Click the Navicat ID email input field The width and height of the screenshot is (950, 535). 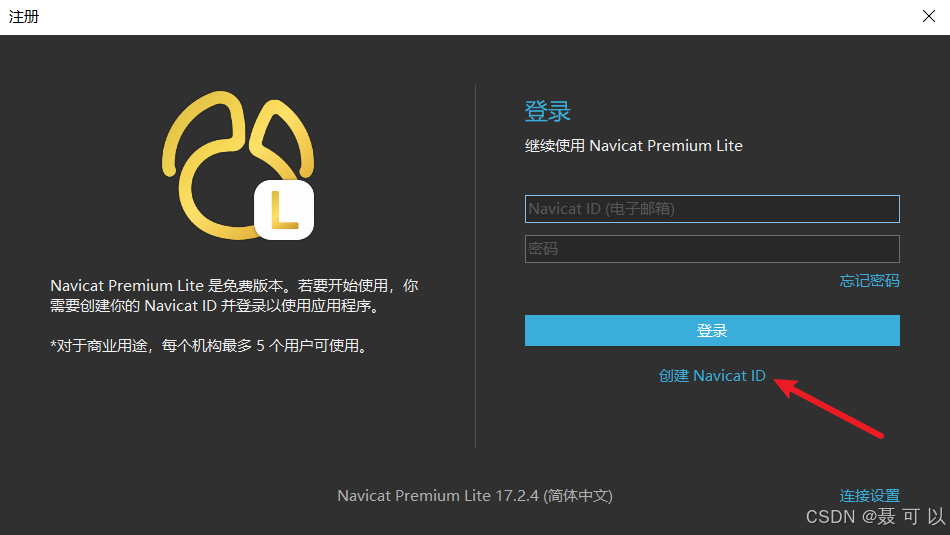tap(712, 209)
